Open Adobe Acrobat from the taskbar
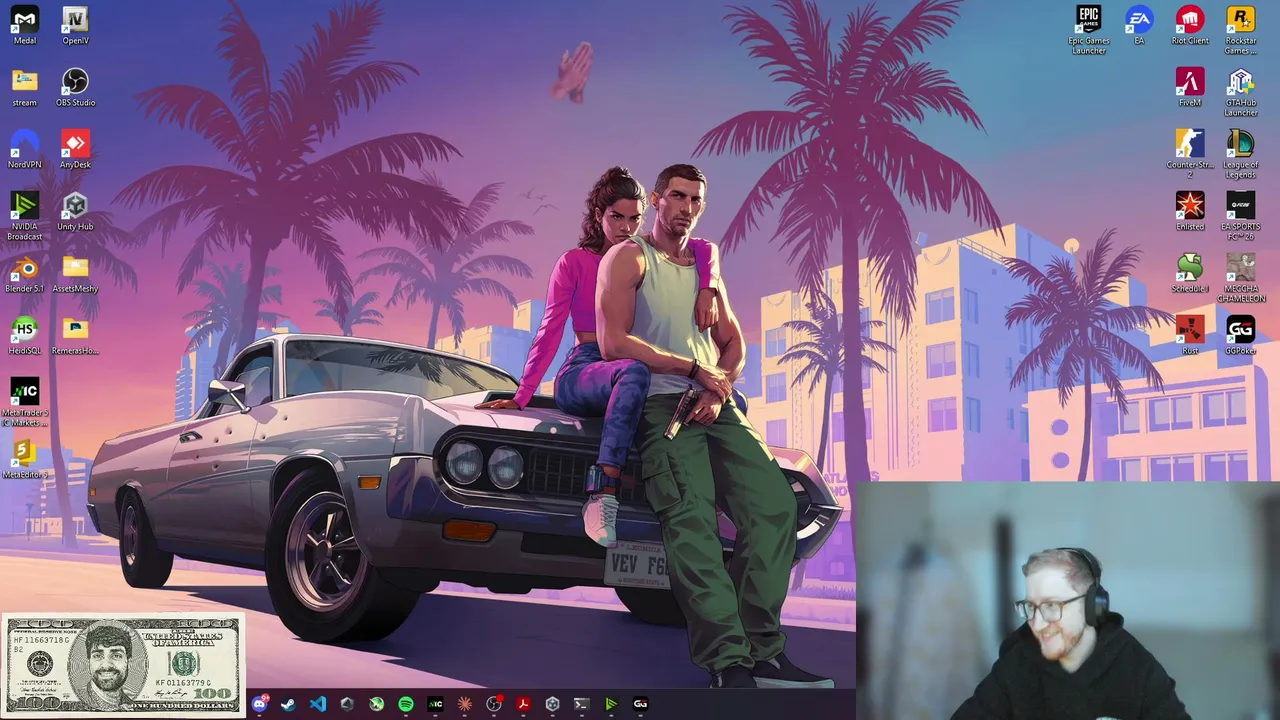 [x=523, y=704]
